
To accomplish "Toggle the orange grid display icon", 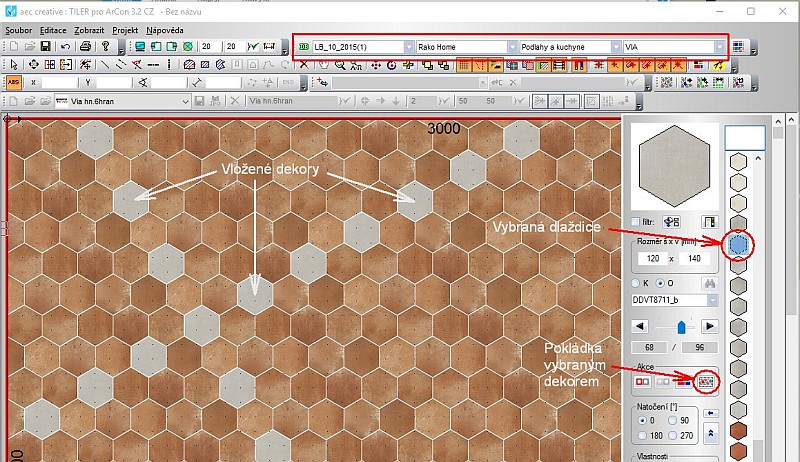I will click(463, 65).
